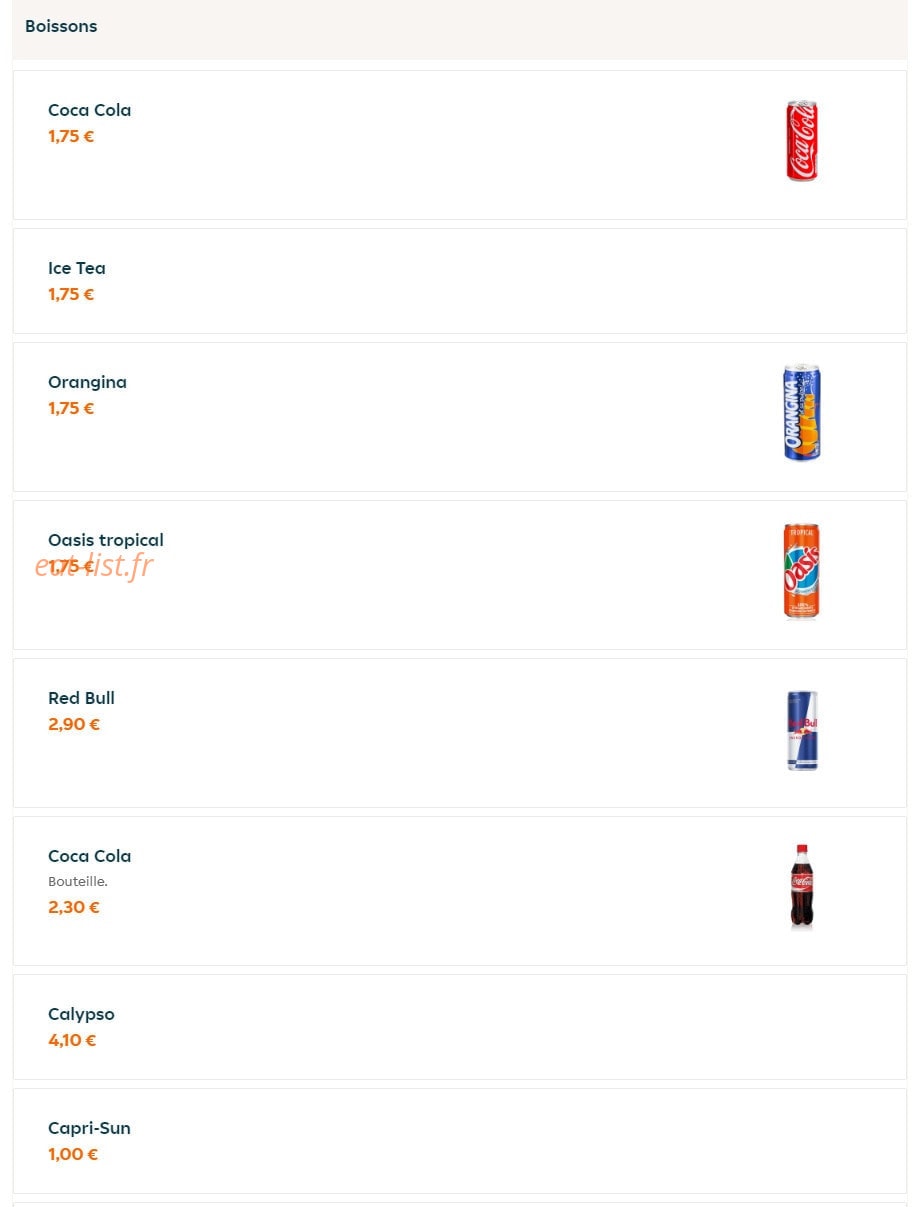923x1207 pixels.
Task: Select the Red Bull product title
Action: pyautogui.click(x=81, y=698)
